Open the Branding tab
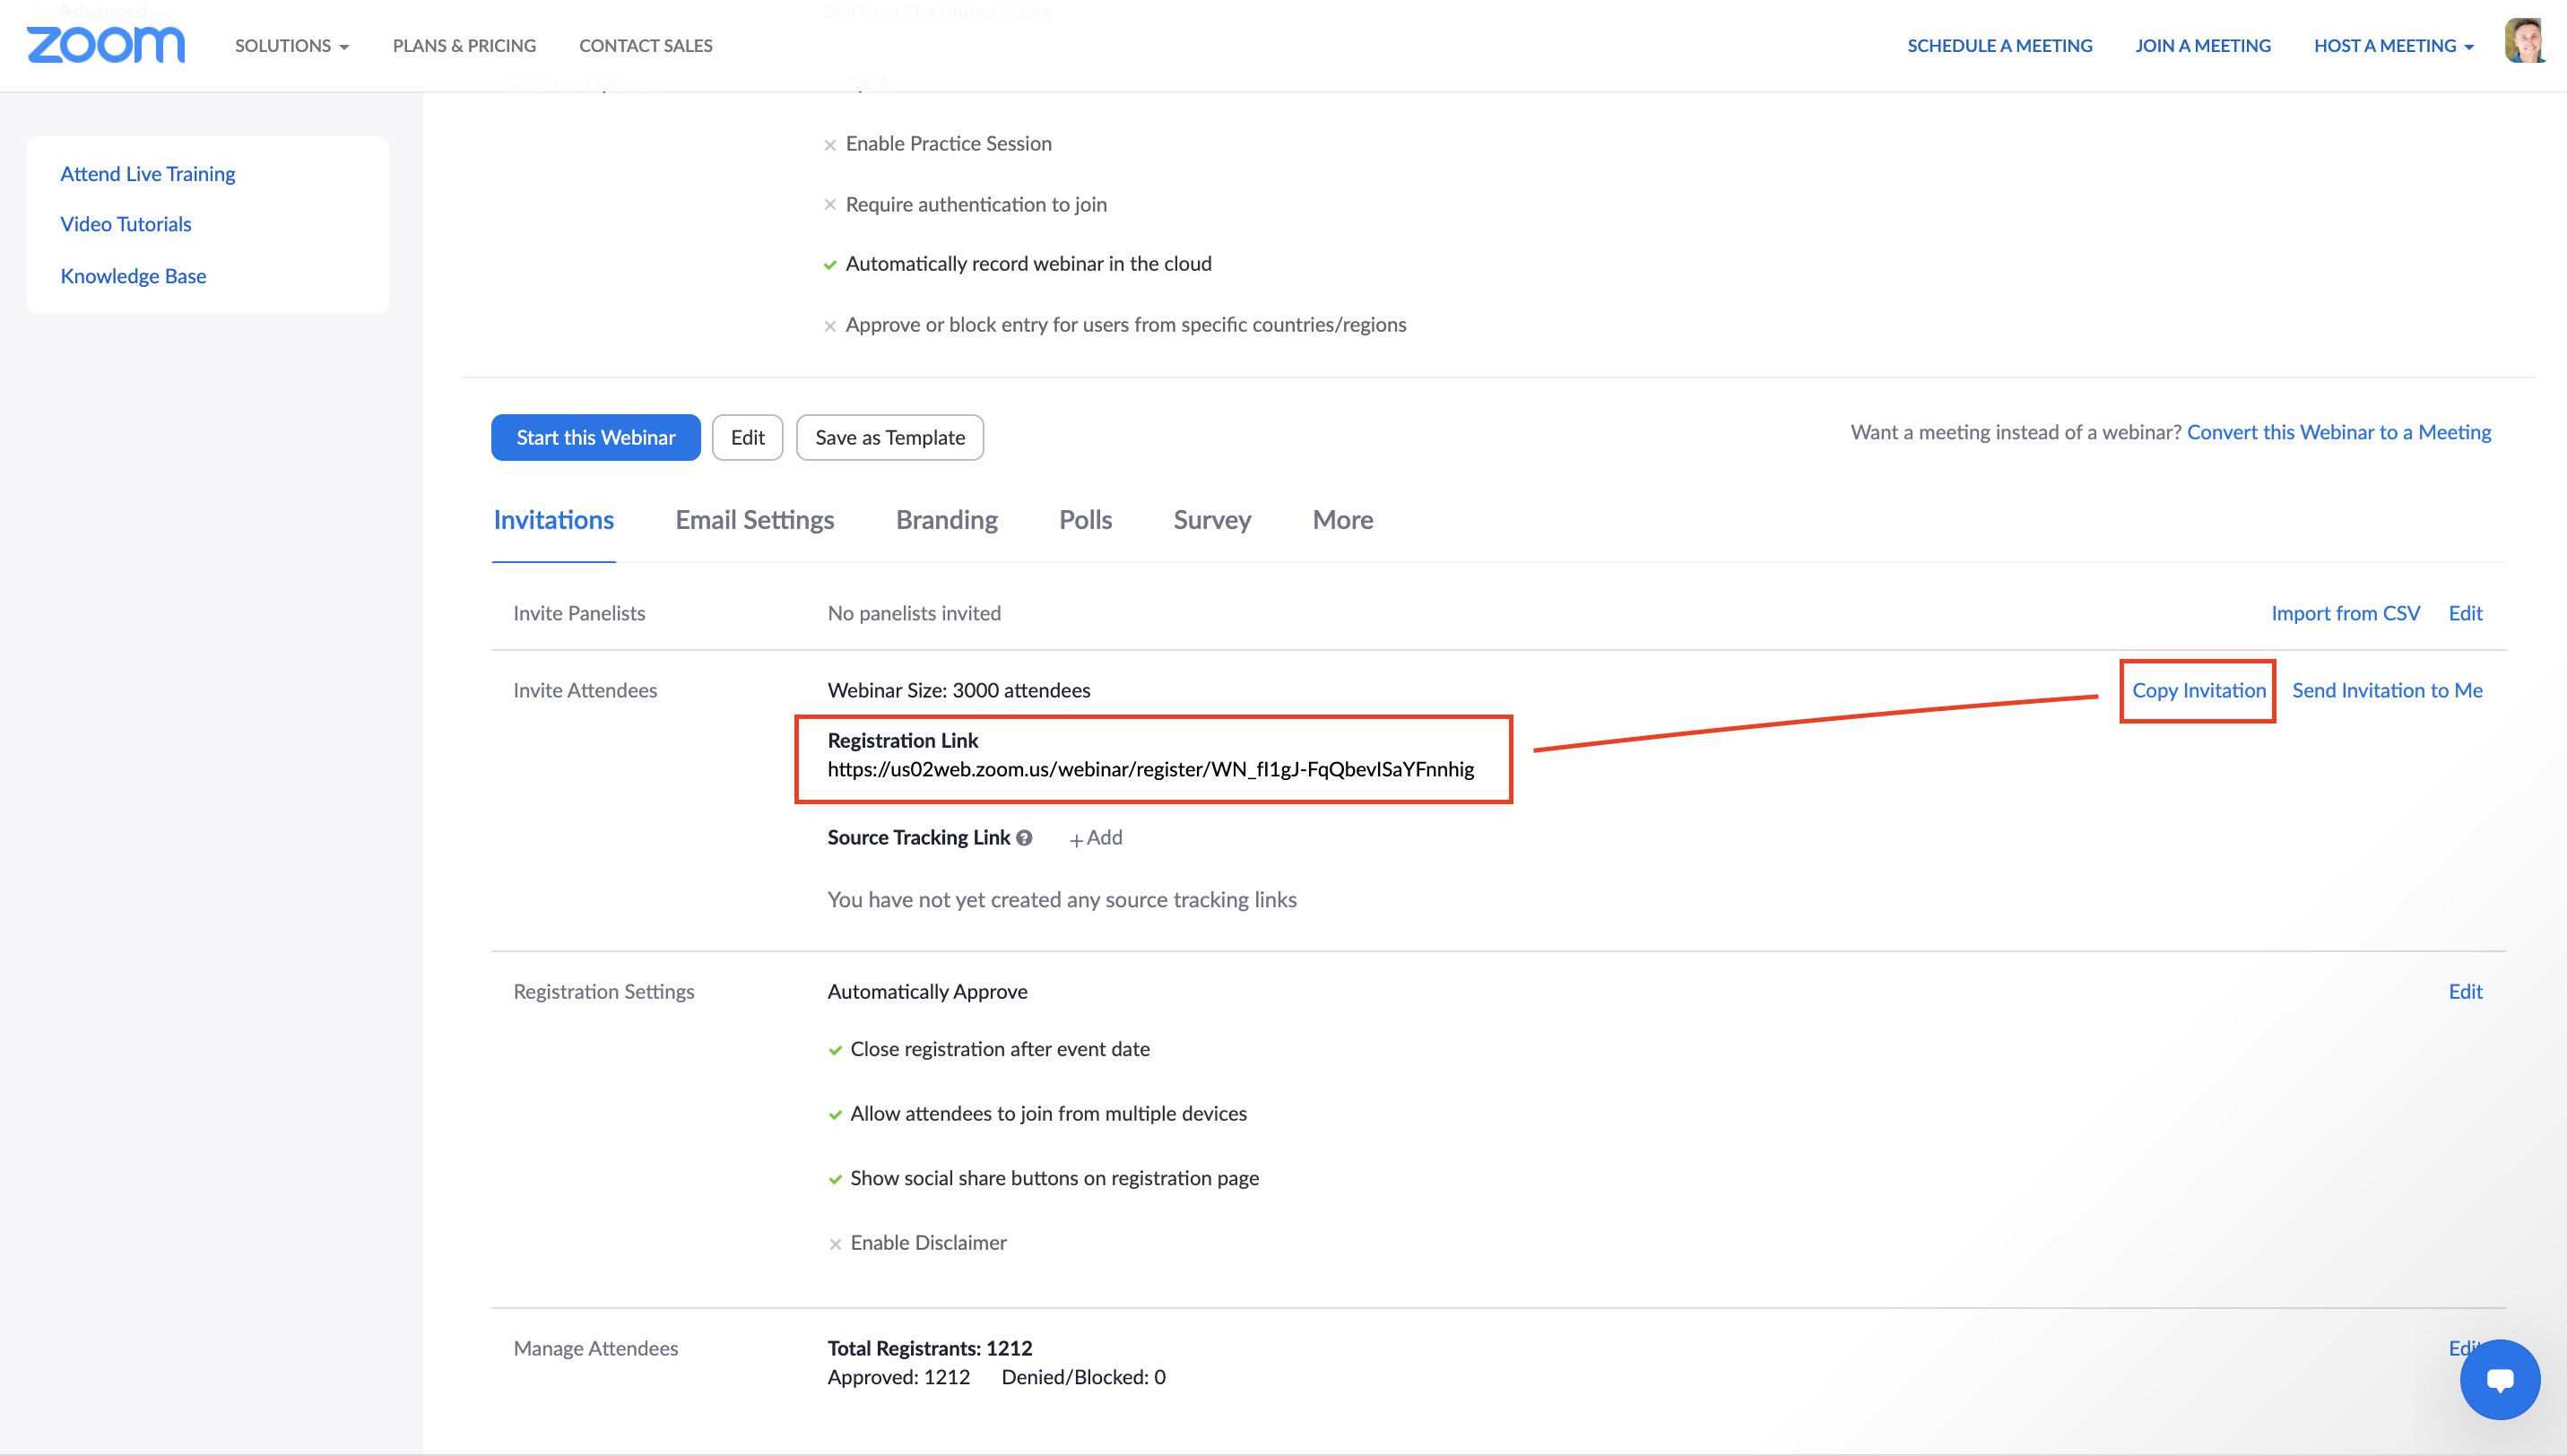Viewport: 2567px width, 1456px height. pos(946,520)
